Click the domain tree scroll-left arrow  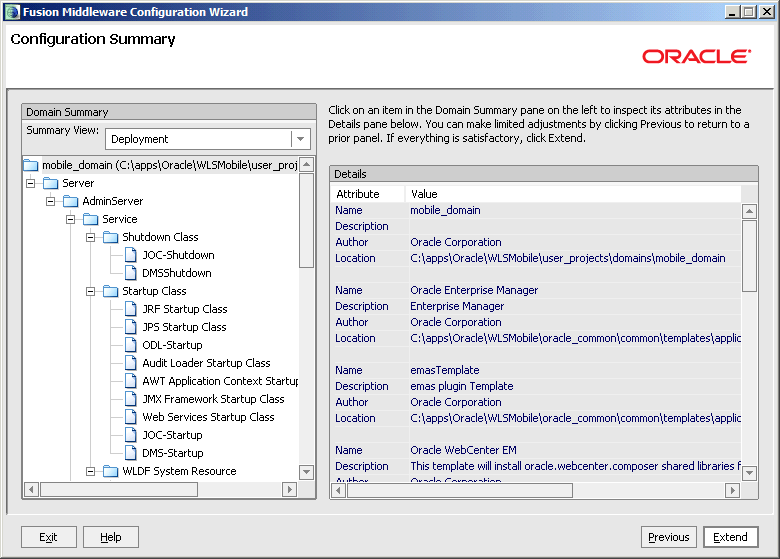coord(32,489)
